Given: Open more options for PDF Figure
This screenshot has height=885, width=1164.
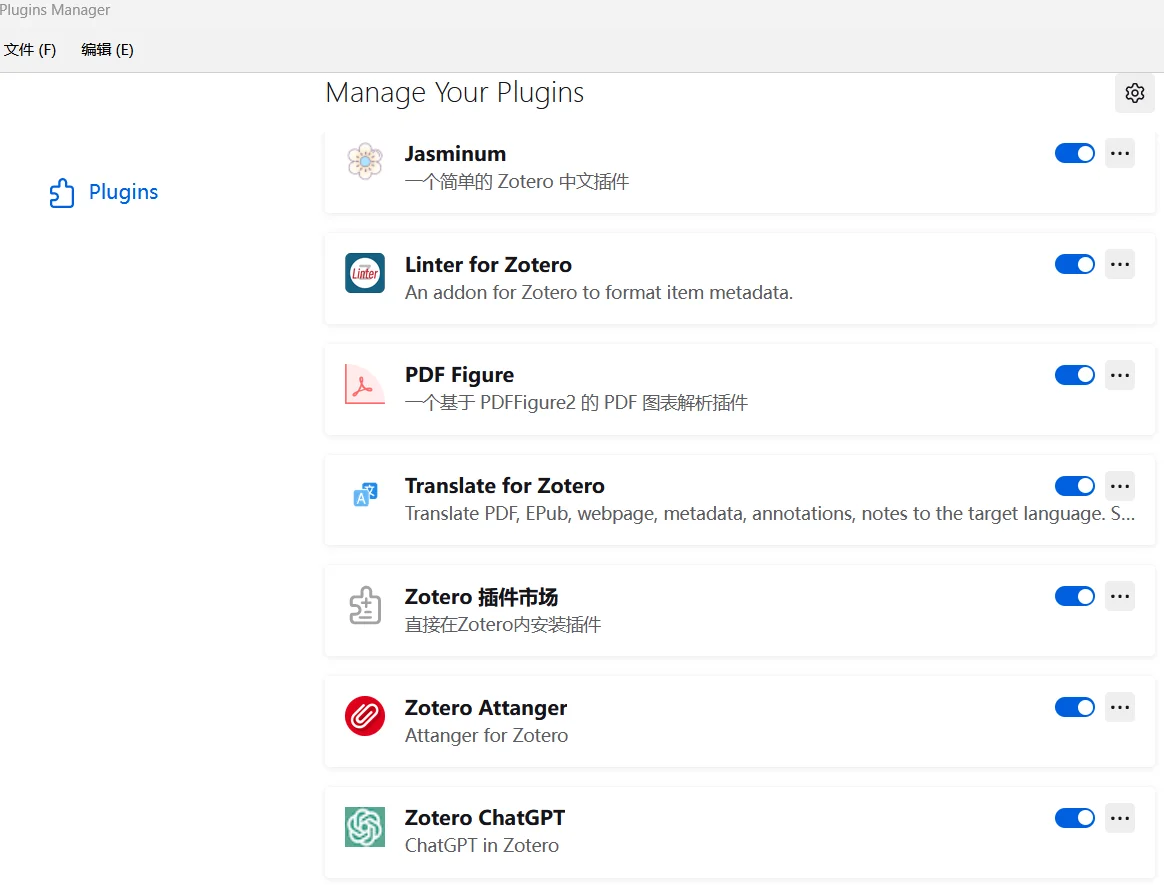Looking at the screenshot, I should coord(1120,375).
